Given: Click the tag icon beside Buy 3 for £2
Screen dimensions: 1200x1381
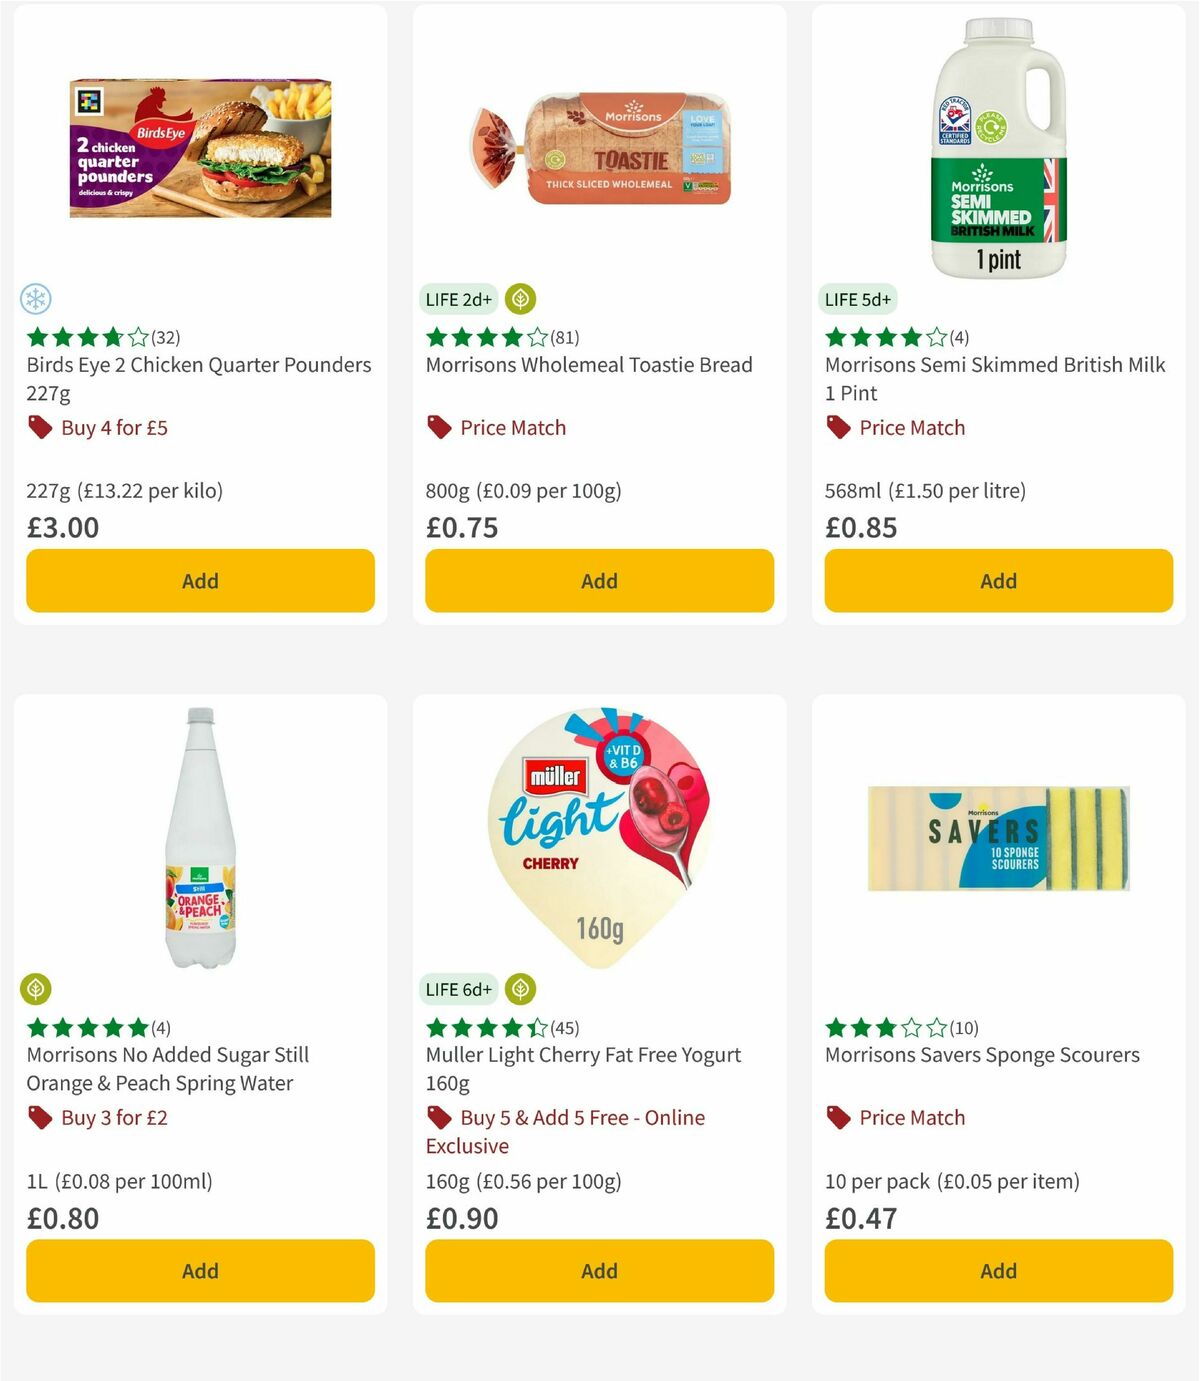Looking at the screenshot, I should pyautogui.click(x=40, y=1117).
